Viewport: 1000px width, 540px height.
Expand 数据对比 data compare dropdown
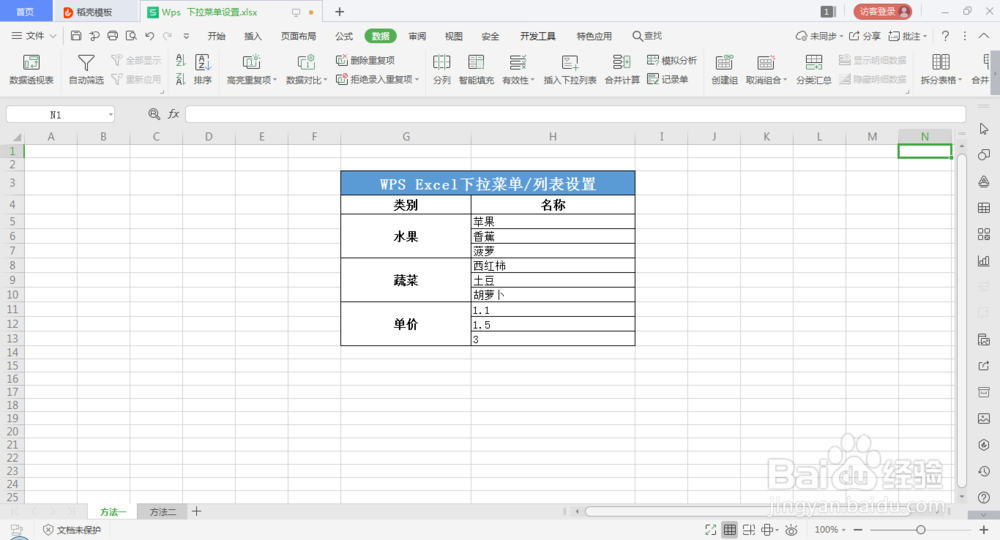coord(325,80)
